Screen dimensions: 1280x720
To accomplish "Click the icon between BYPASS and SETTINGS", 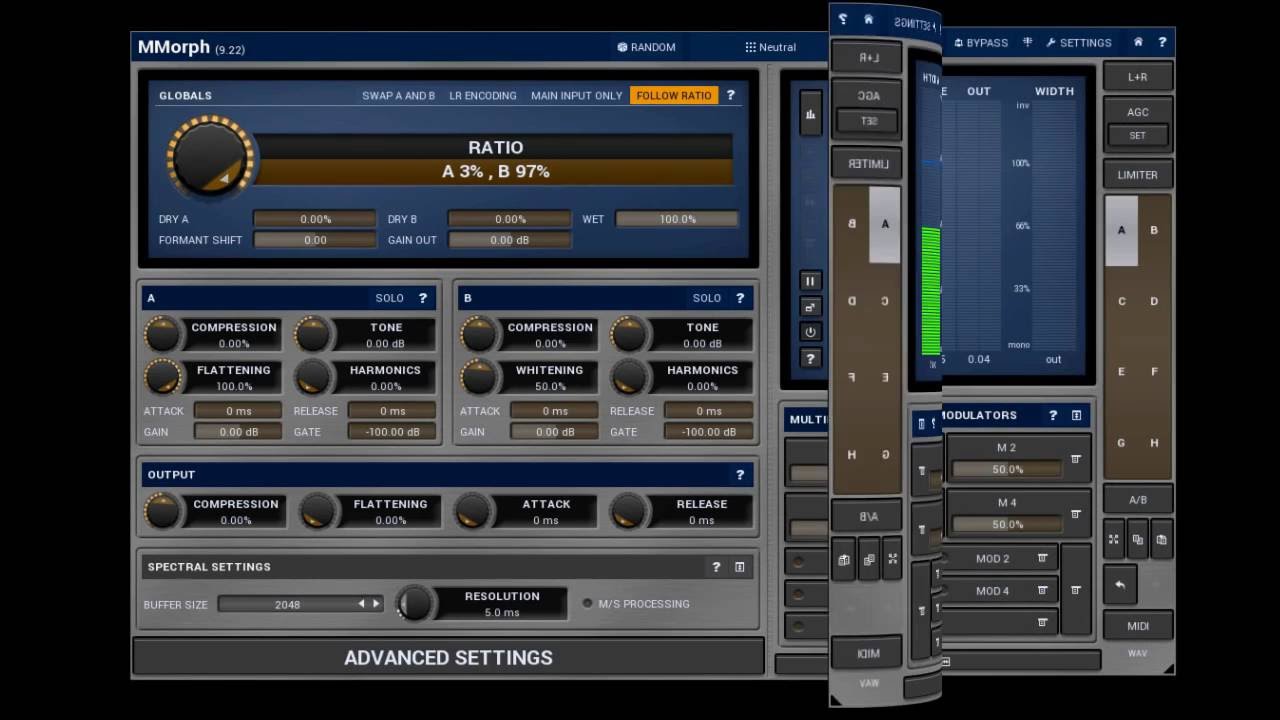I will 1027,43.
